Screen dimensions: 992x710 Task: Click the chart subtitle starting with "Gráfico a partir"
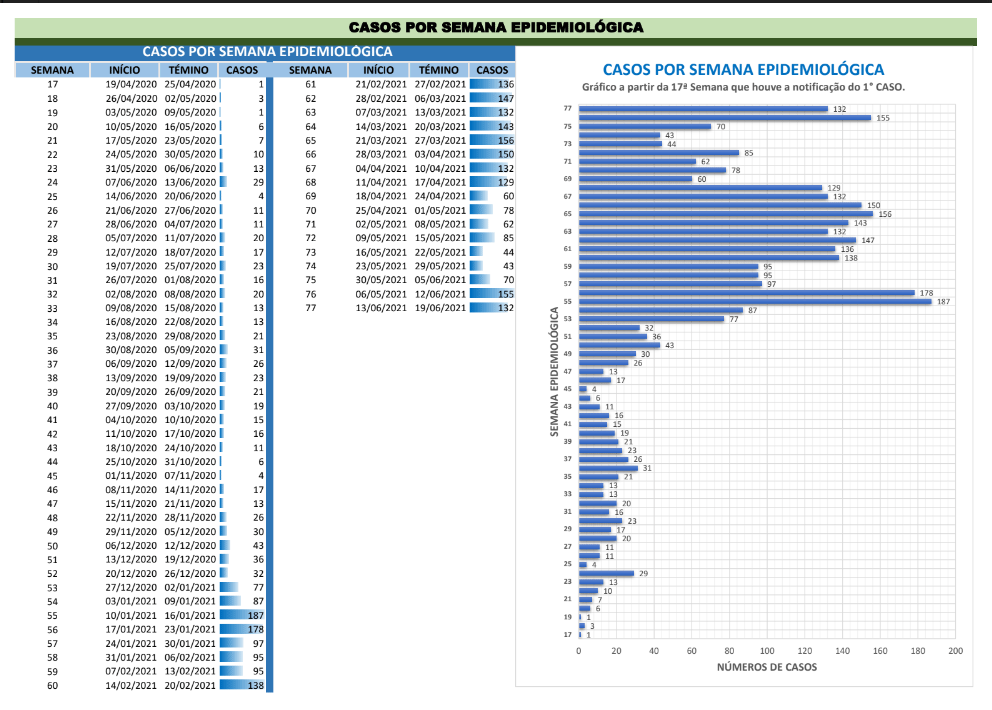coord(743,87)
